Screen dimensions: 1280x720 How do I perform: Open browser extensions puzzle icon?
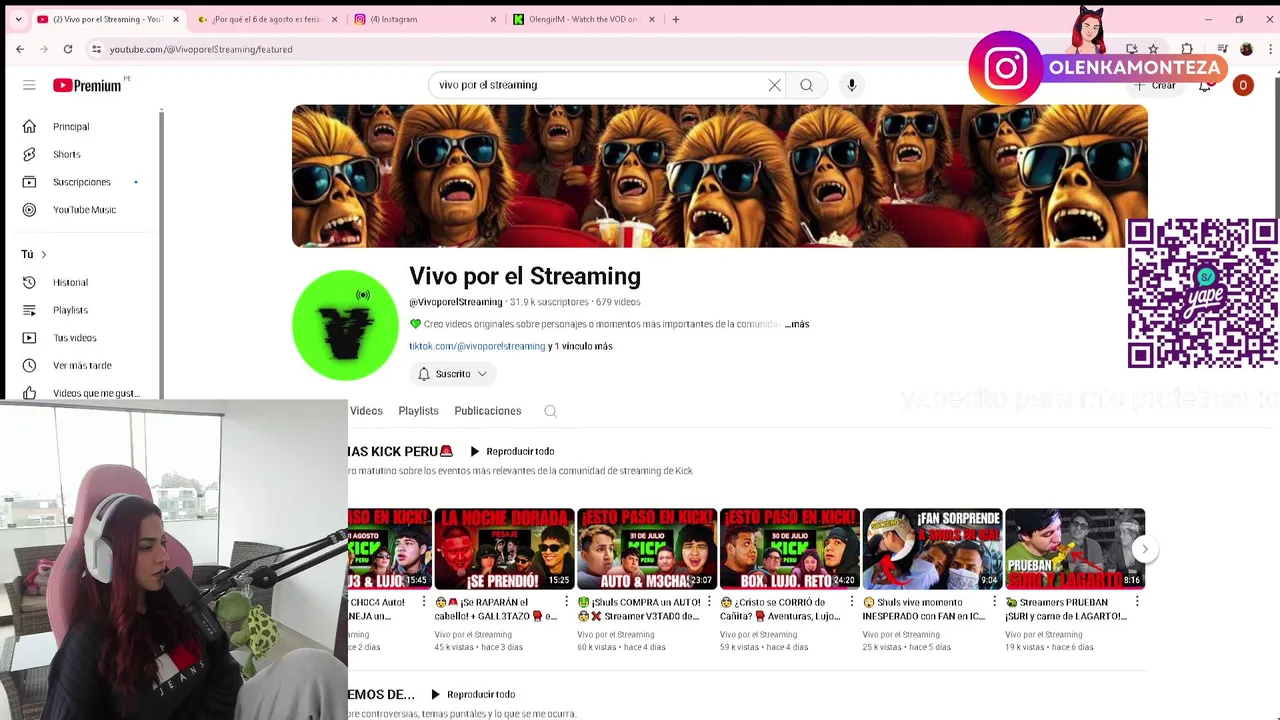[1187, 49]
